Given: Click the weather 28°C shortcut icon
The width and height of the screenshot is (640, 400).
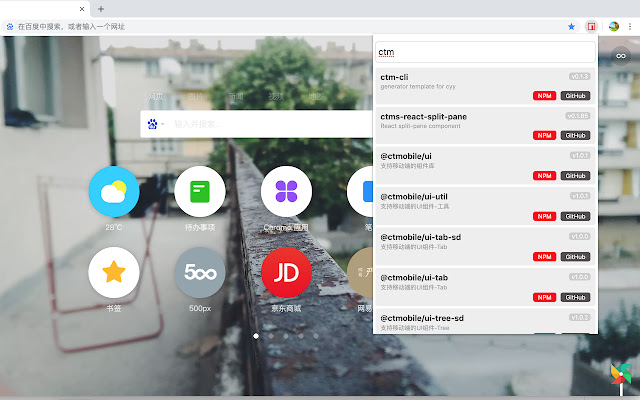Looking at the screenshot, I should [x=114, y=191].
